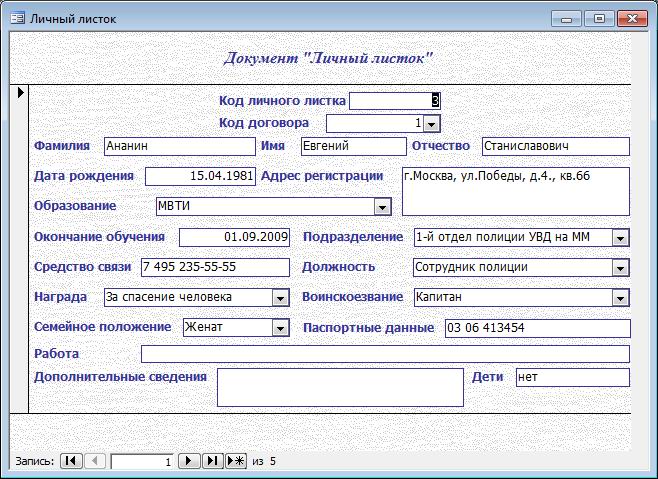The width and height of the screenshot is (658, 479).
Task: Open the Код договора dropdown
Action: point(432,123)
